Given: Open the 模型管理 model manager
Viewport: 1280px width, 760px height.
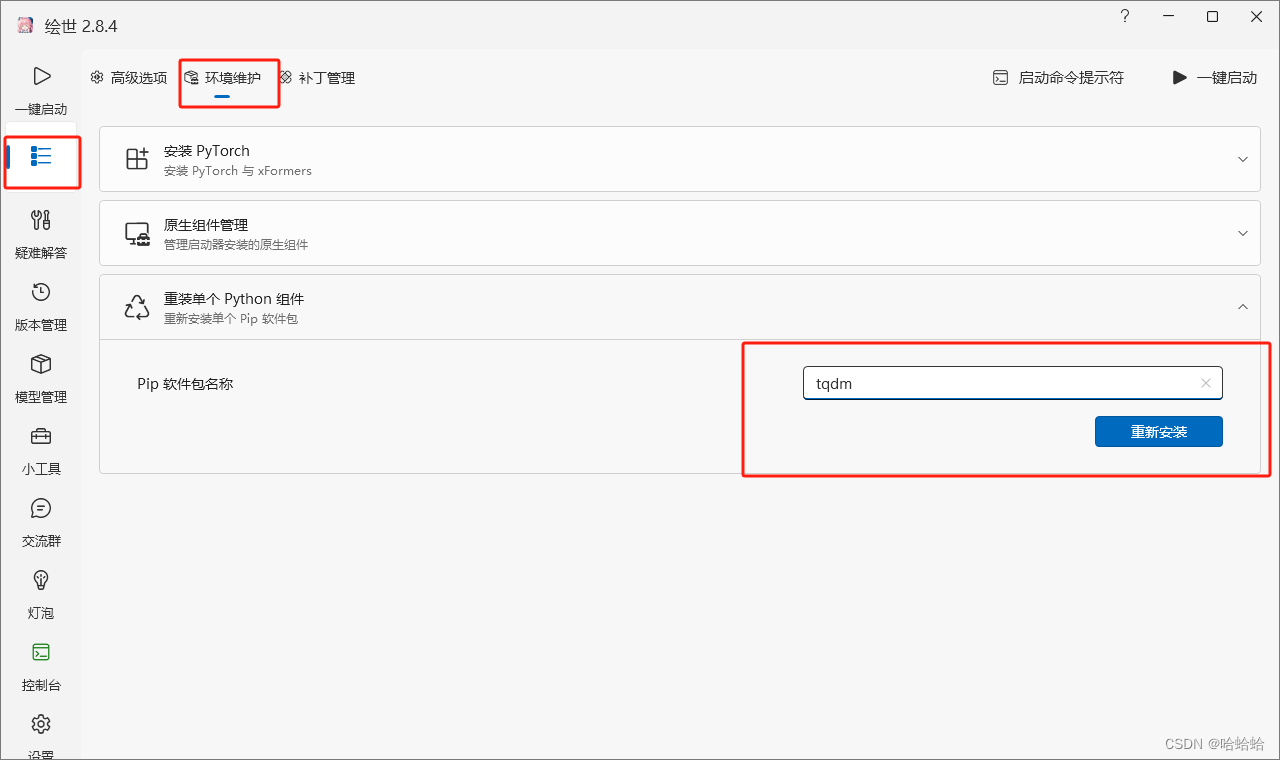Looking at the screenshot, I should pos(41,377).
